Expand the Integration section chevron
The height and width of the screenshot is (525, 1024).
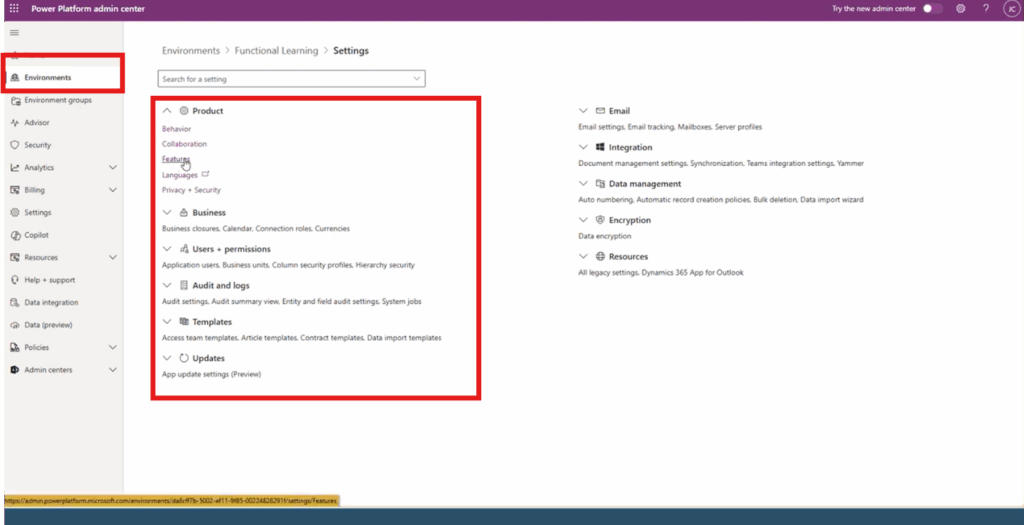583,148
